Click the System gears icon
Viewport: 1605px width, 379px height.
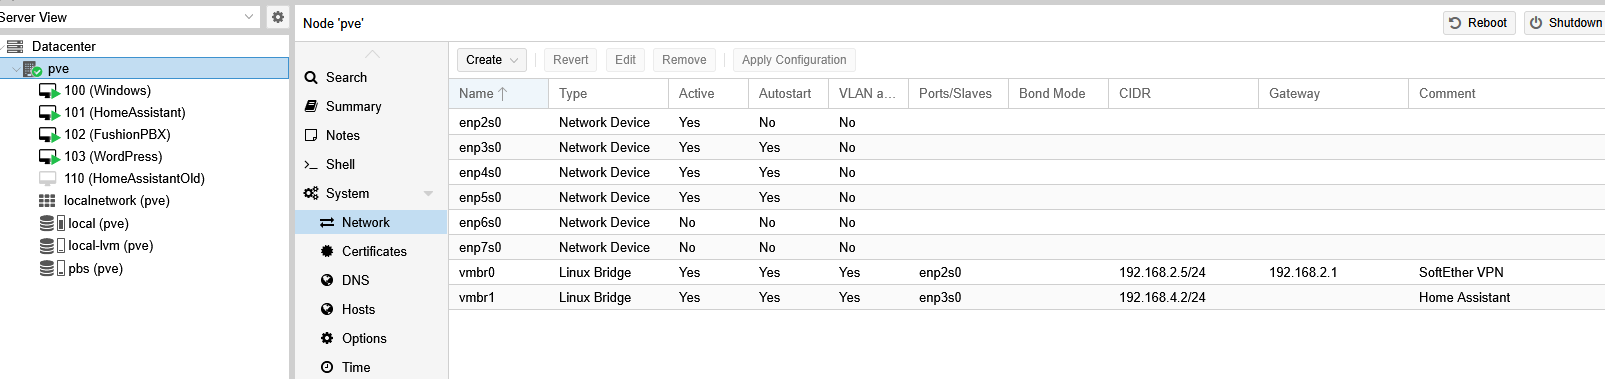[x=311, y=193]
